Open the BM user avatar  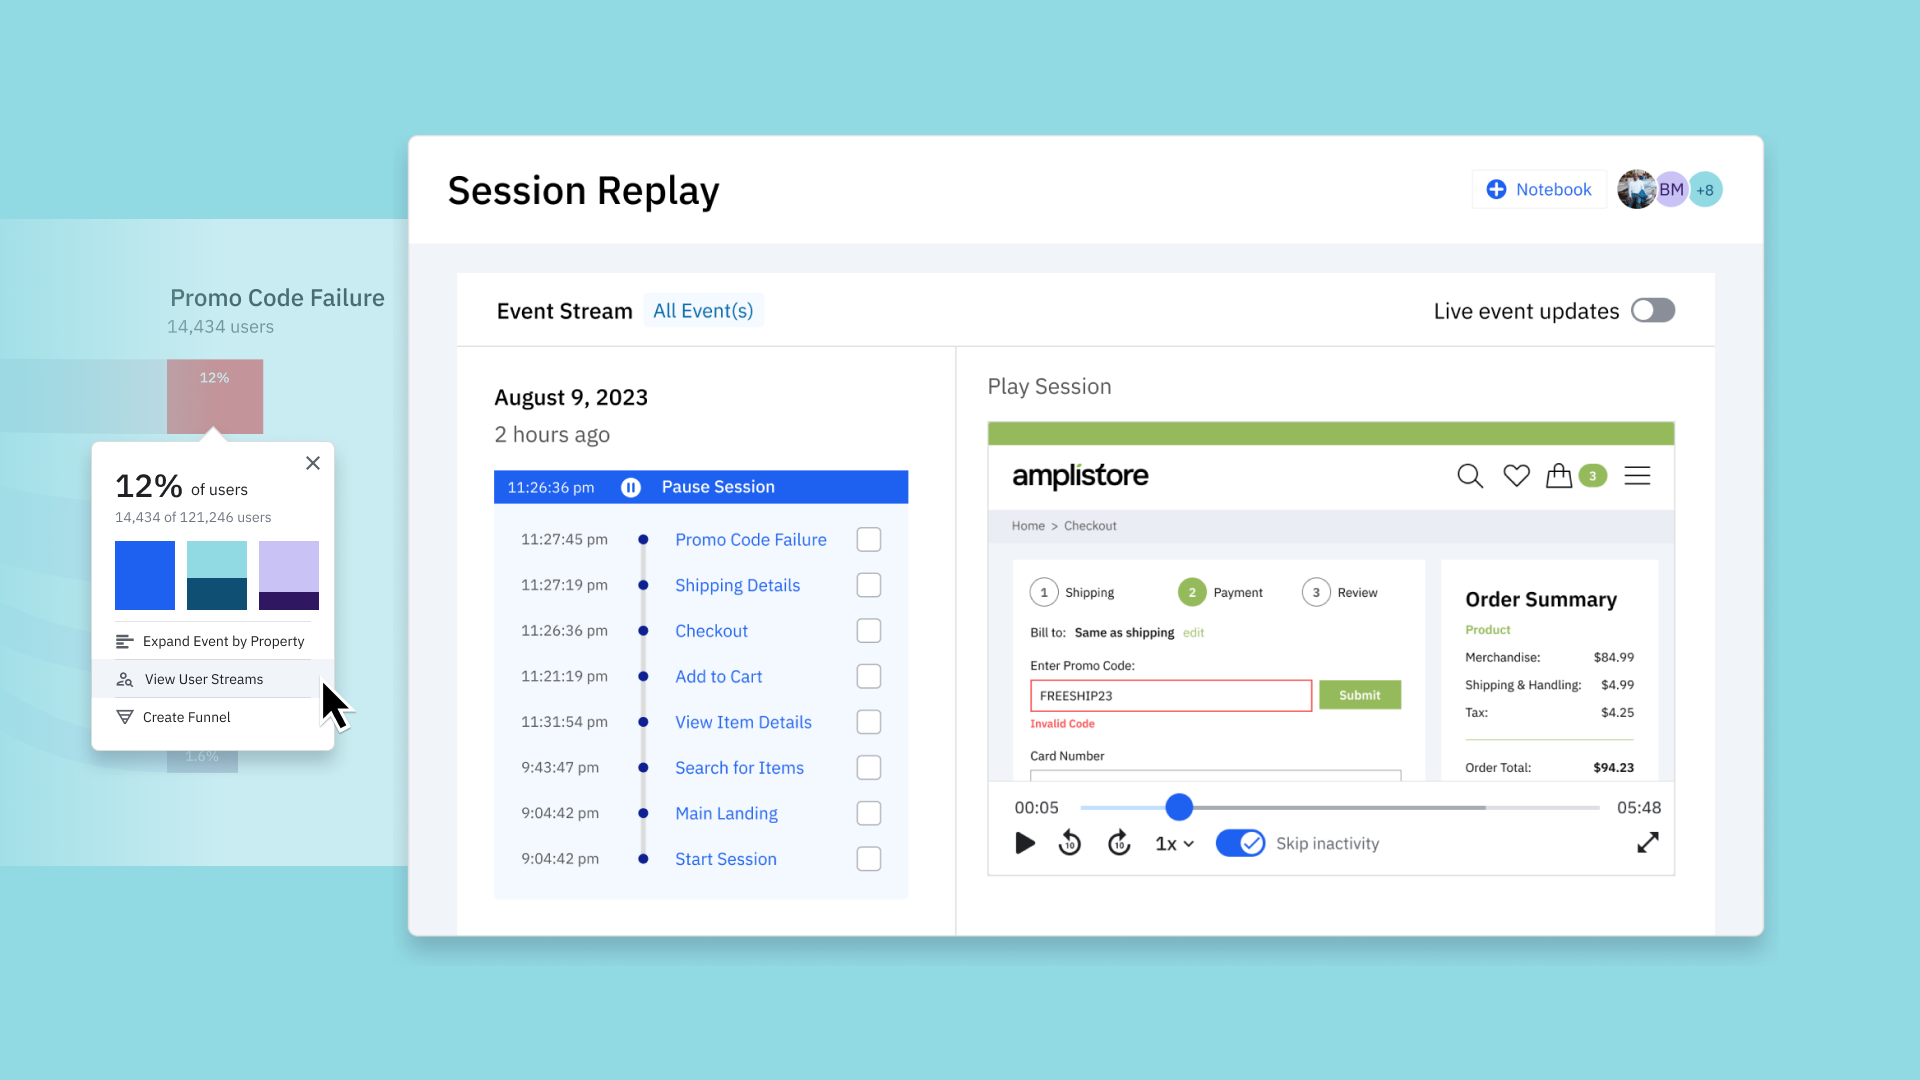(x=1671, y=189)
